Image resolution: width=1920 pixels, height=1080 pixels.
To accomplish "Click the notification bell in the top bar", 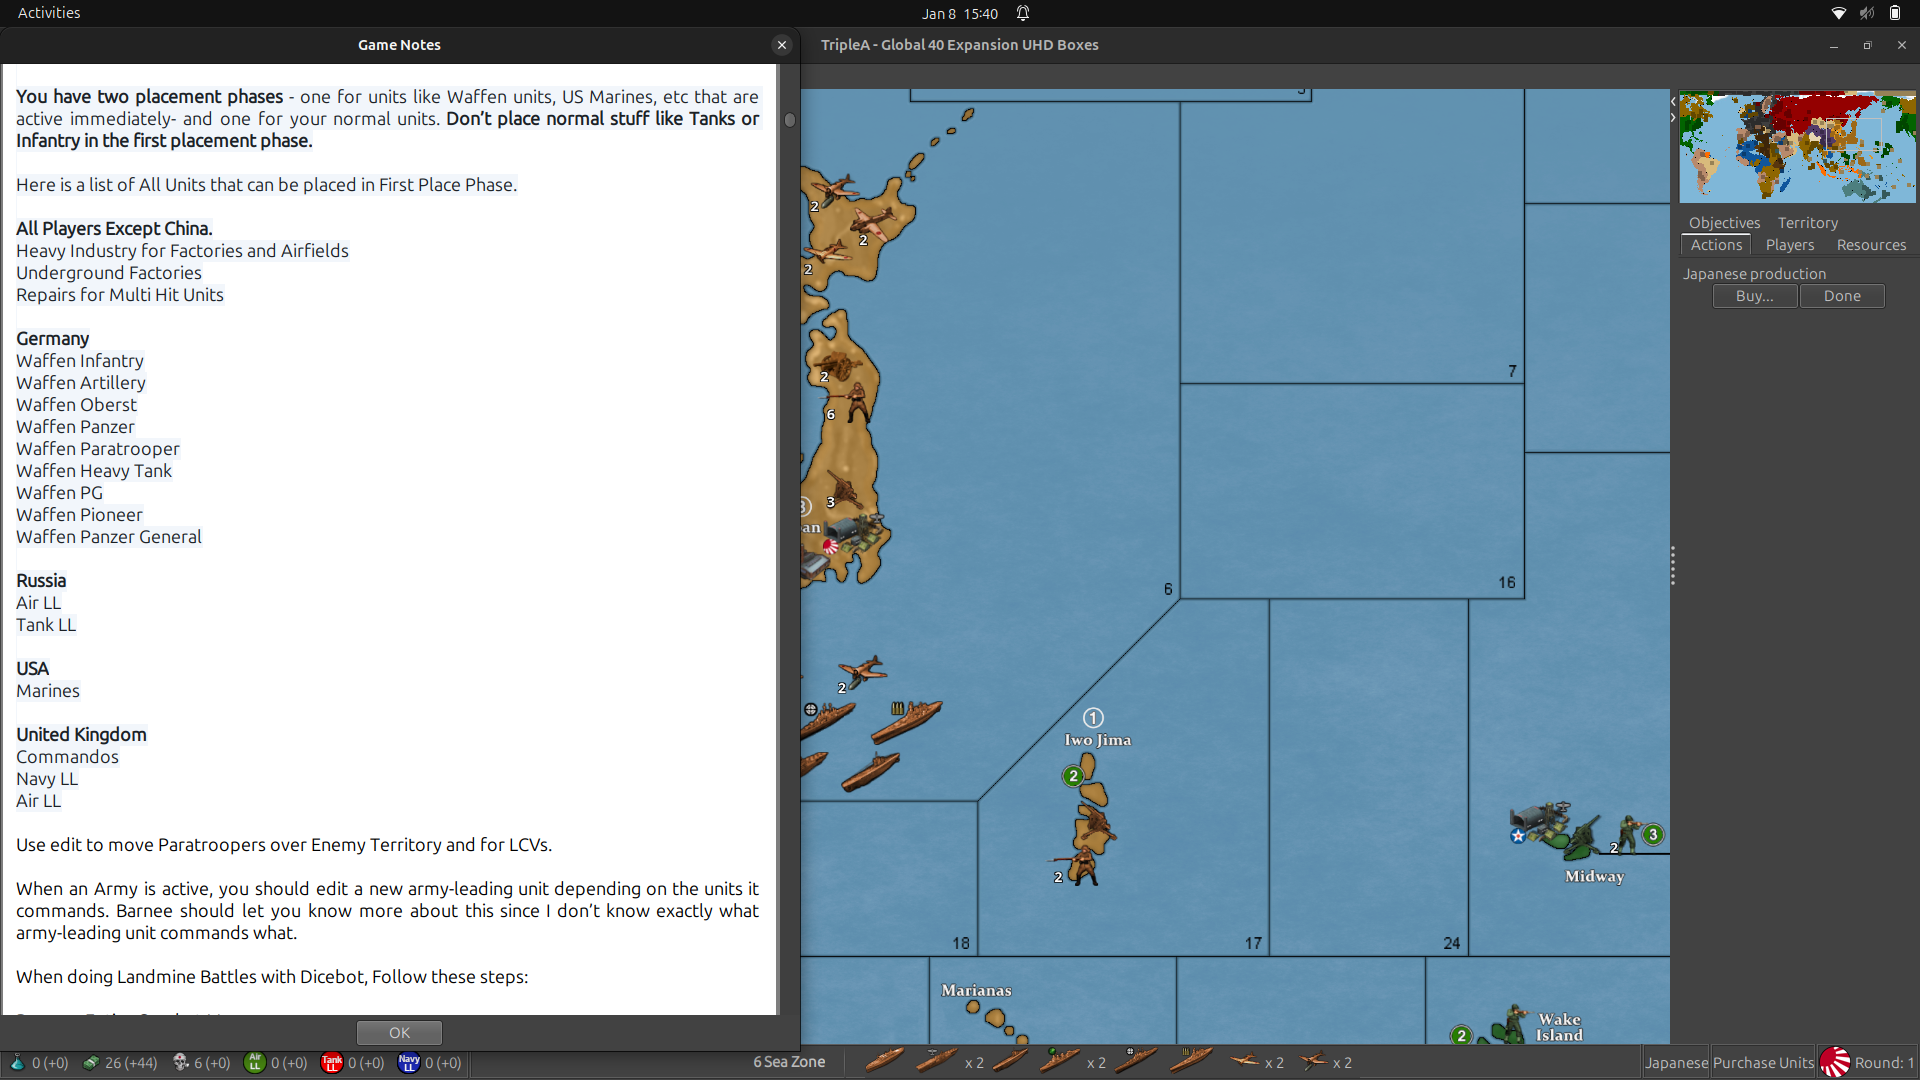I will pos(1021,13).
